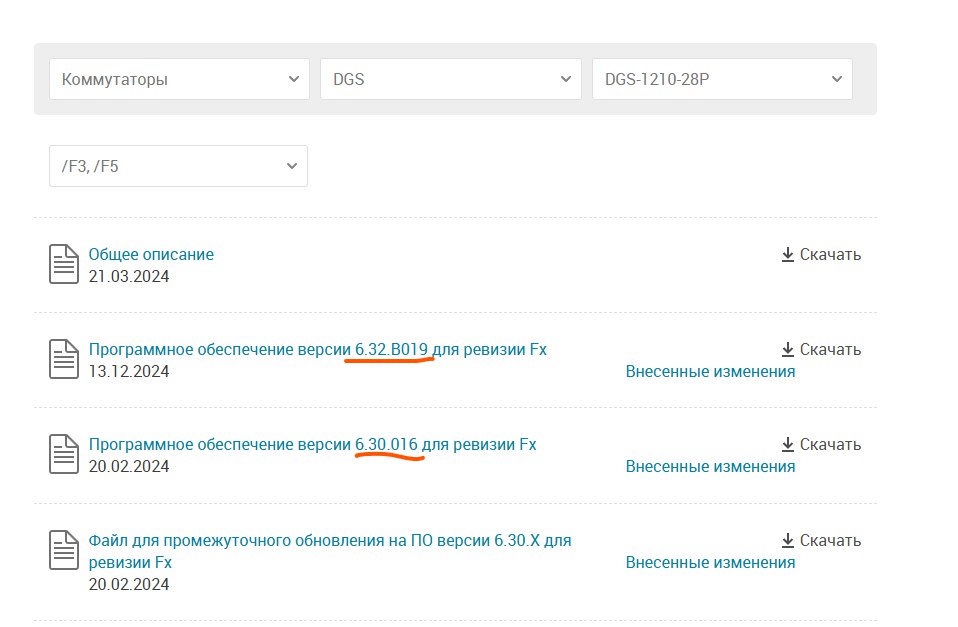Open the DGS series dropdown
This screenshot has height=627, width=958.
451,79
